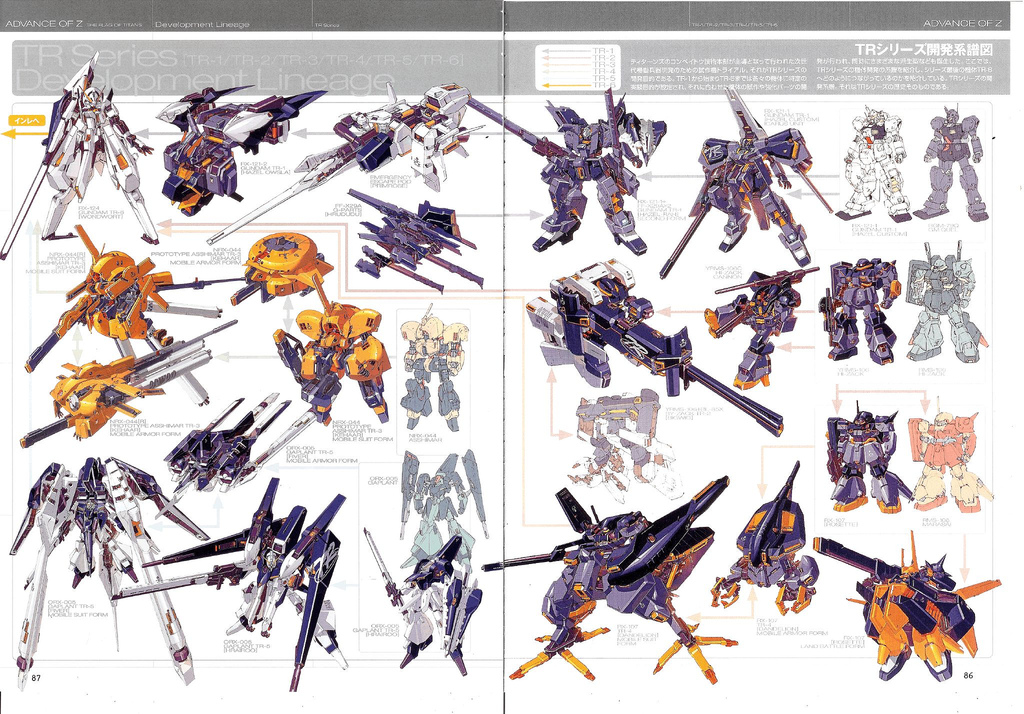Image resolution: width=1024 pixels, height=714 pixels.
Task: Select the FF-X29A G-Parts Hrududu illustration
Action: pyautogui.click(x=418, y=238)
